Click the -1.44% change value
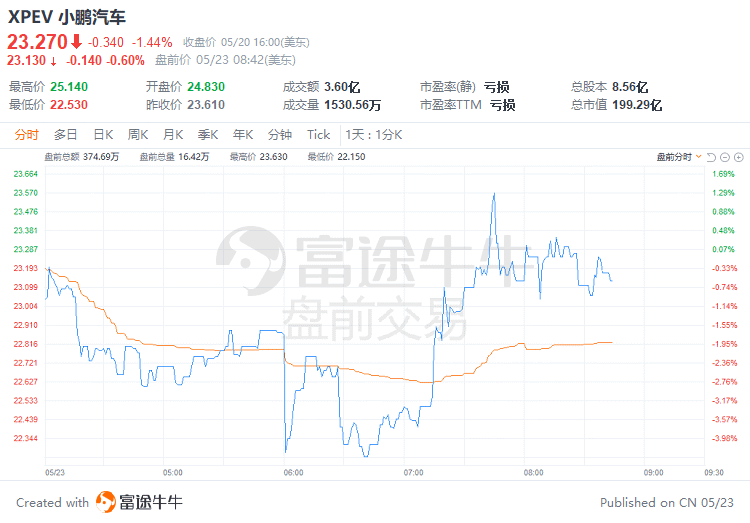Image resolution: width=750 pixels, height=523 pixels. pyautogui.click(x=152, y=43)
